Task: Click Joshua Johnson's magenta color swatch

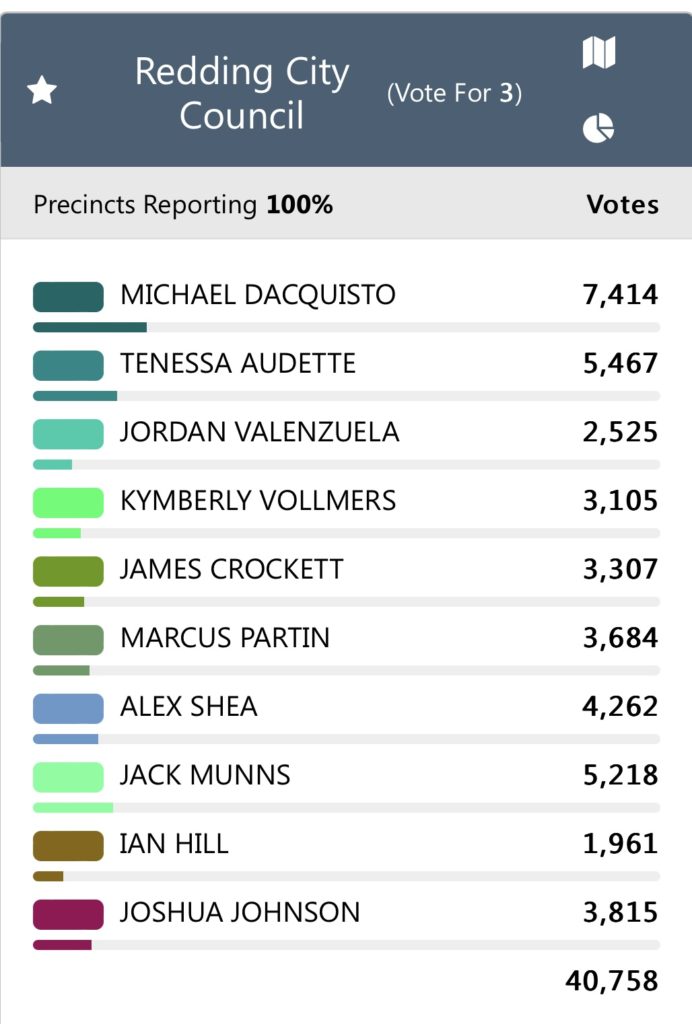Action: pos(68,914)
